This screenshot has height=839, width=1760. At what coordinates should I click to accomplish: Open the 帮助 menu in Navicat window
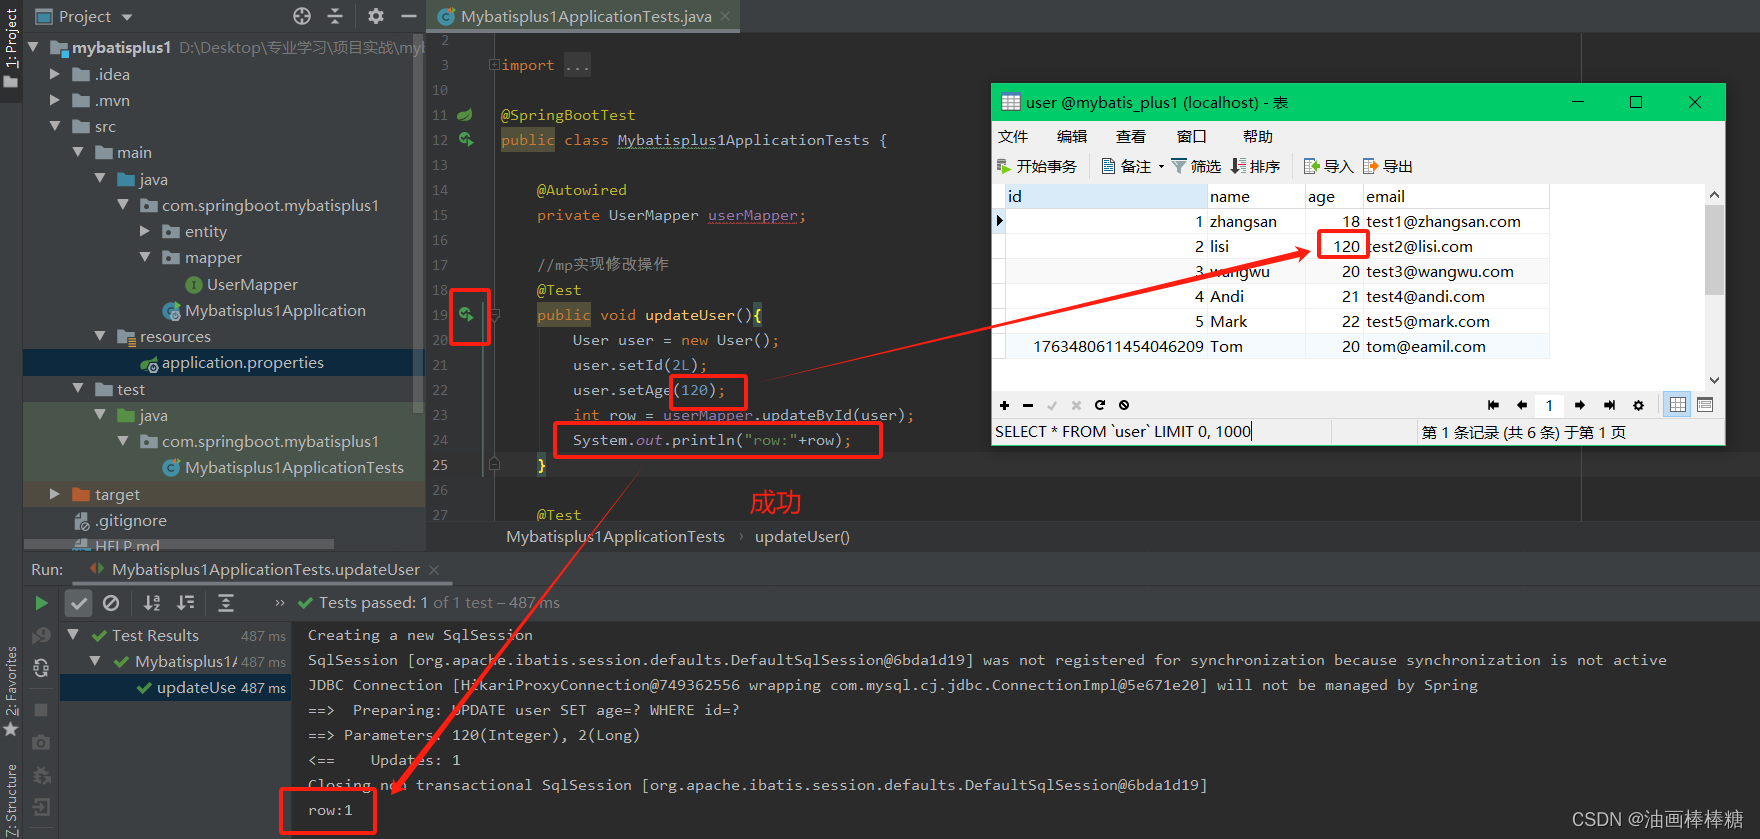(1258, 137)
